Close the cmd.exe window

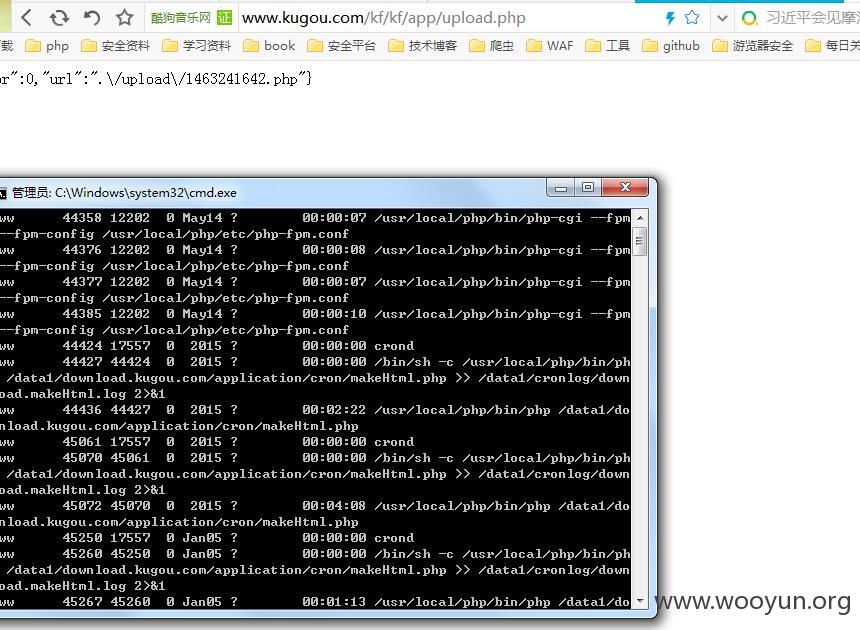pyautogui.click(x=625, y=188)
